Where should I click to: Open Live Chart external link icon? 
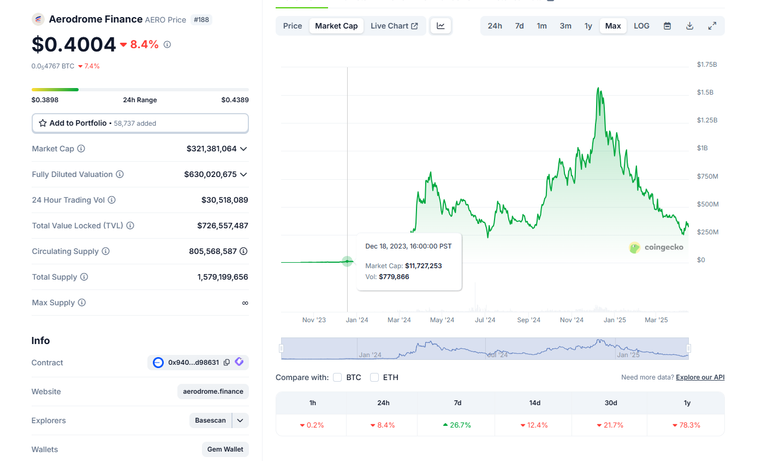[x=414, y=26]
